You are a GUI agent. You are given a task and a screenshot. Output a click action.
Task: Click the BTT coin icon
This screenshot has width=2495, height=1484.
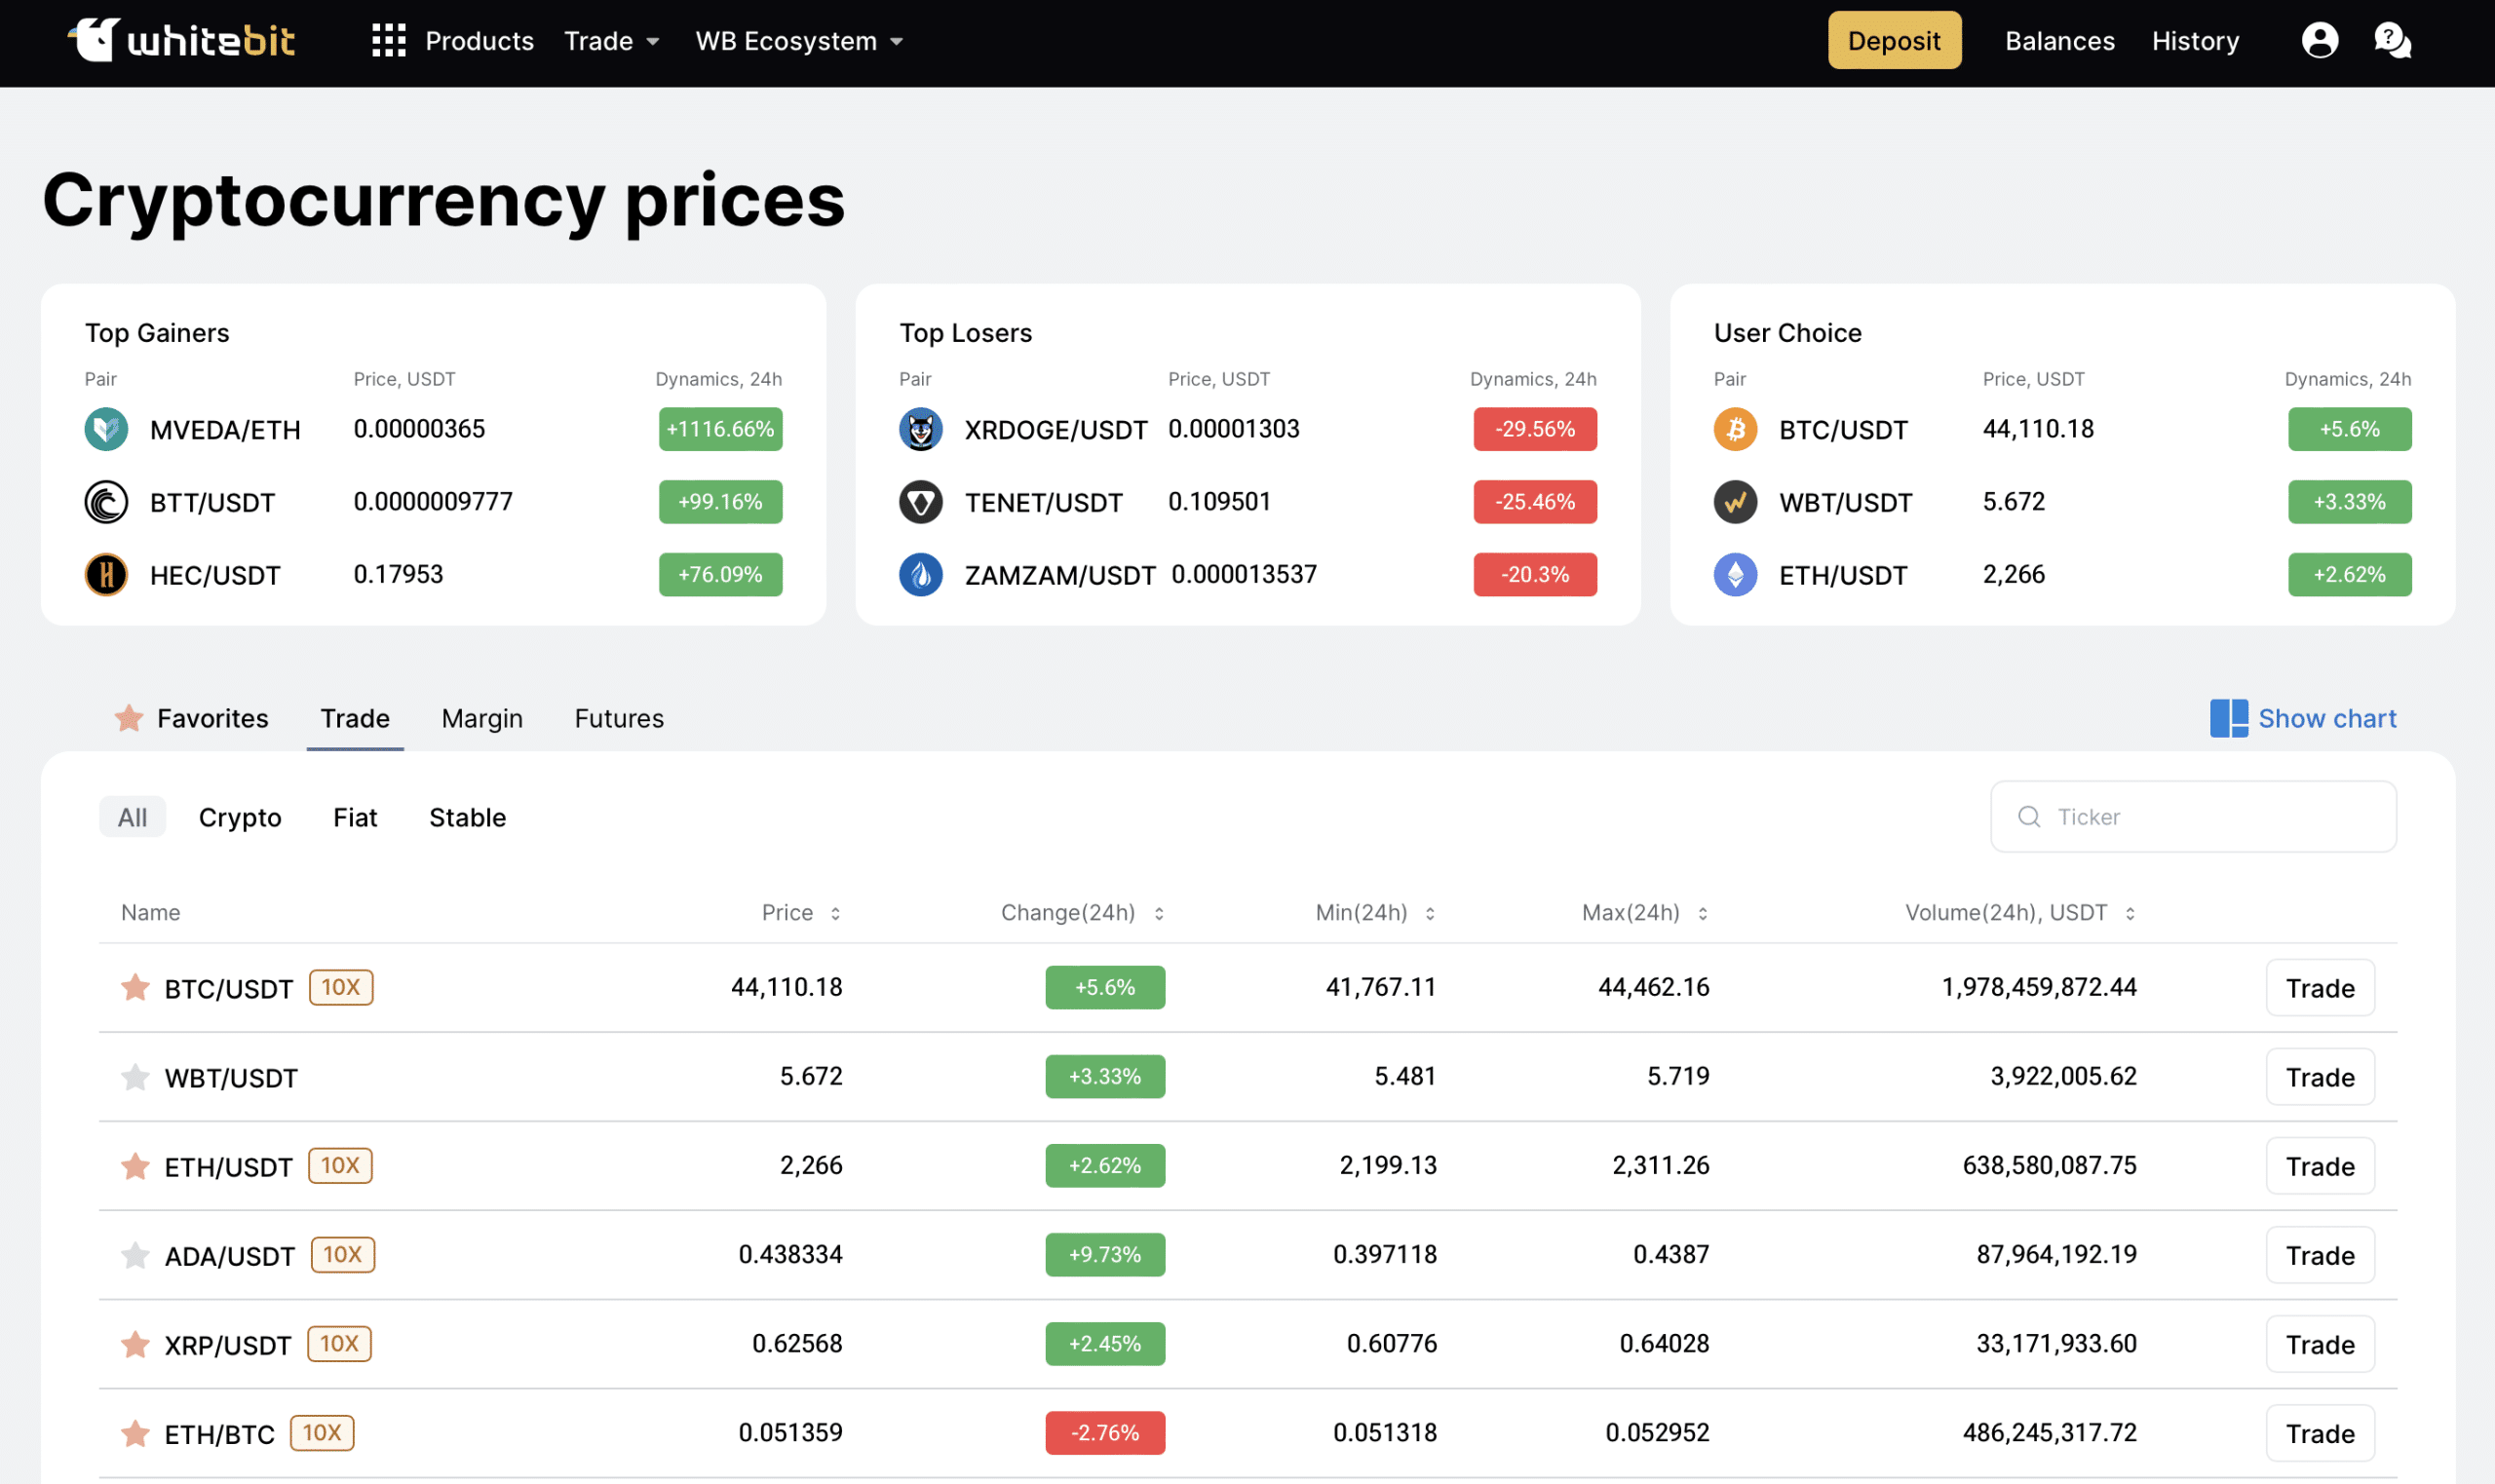click(106, 502)
